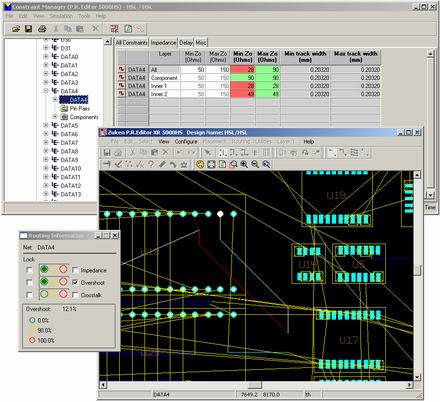Switch to the All Constraints tab
Screen dimensions: 440x402
(x=131, y=43)
